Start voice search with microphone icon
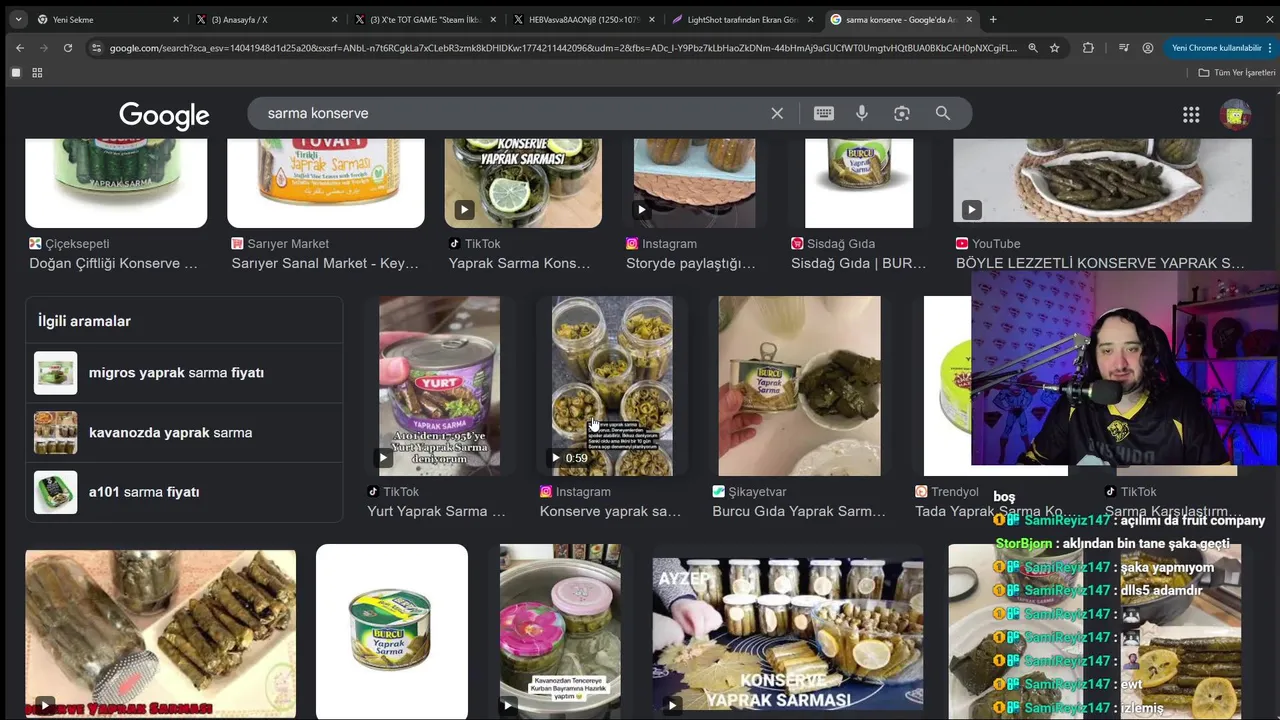1280x720 pixels. (862, 113)
